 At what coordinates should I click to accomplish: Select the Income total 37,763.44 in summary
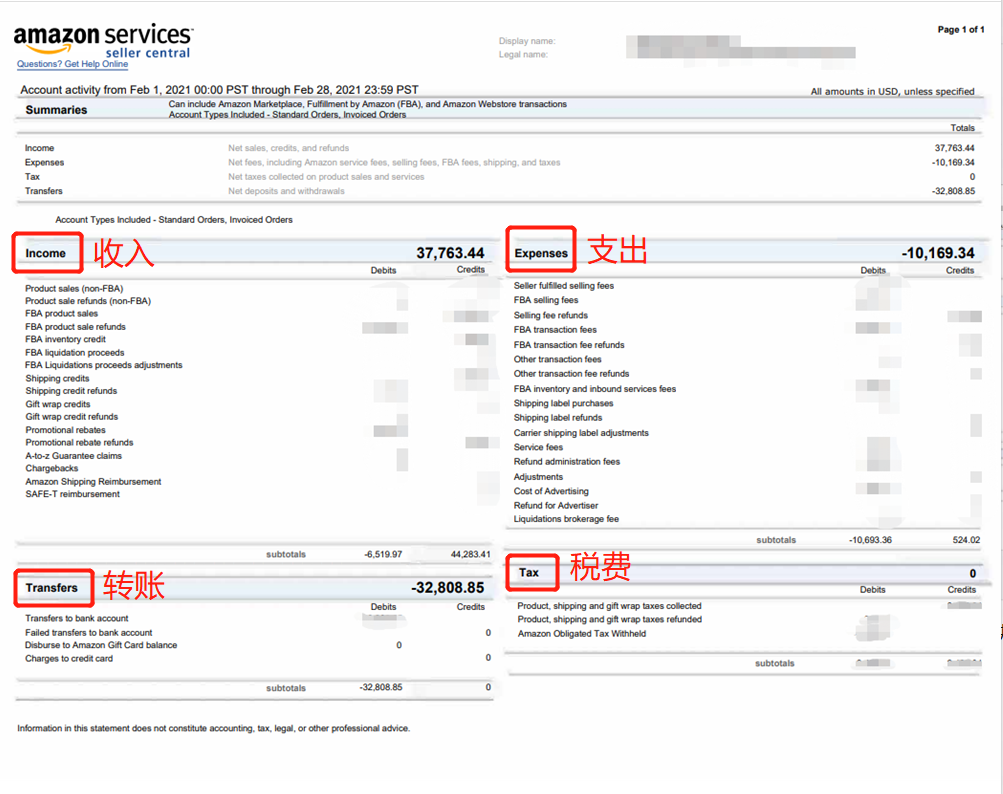954,148
